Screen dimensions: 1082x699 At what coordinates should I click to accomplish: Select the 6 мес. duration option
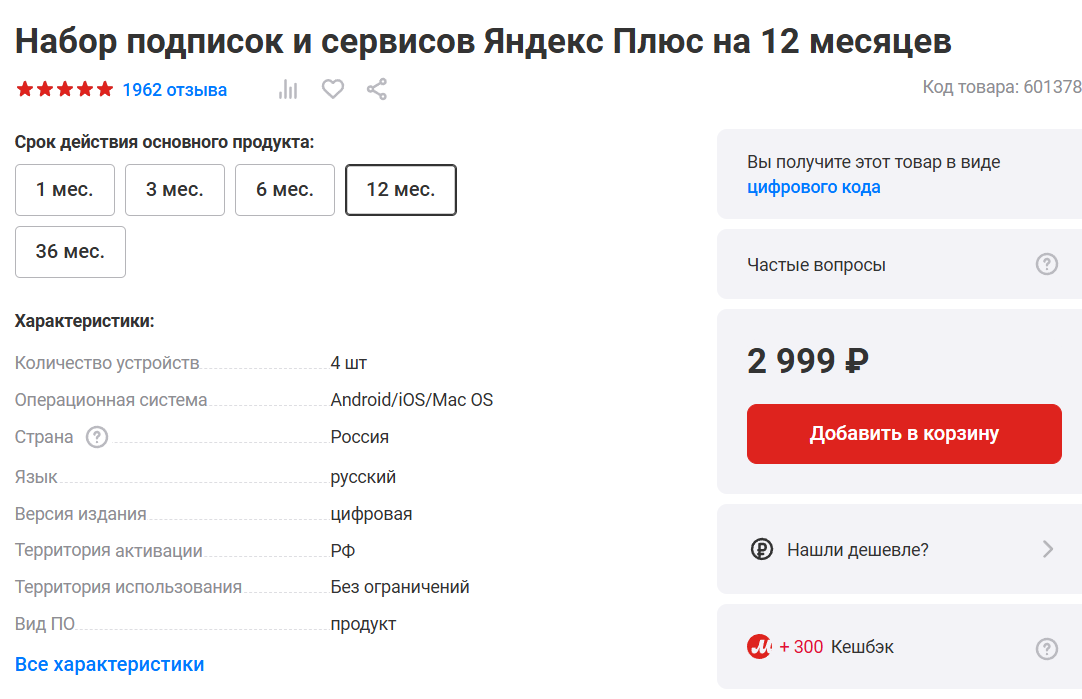[285, 190]
